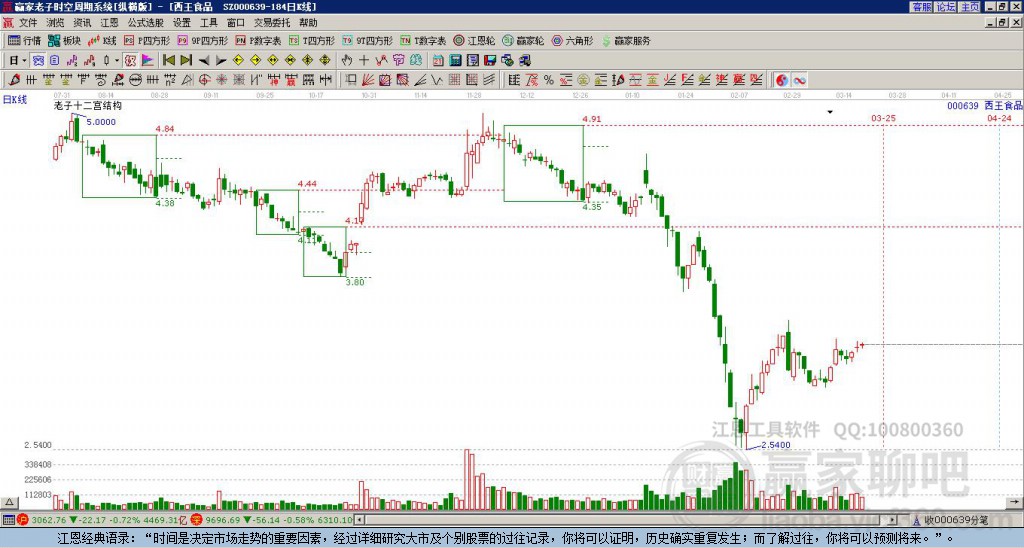
Task: Select the gold 金 circle tool
Action: point(583,80)
